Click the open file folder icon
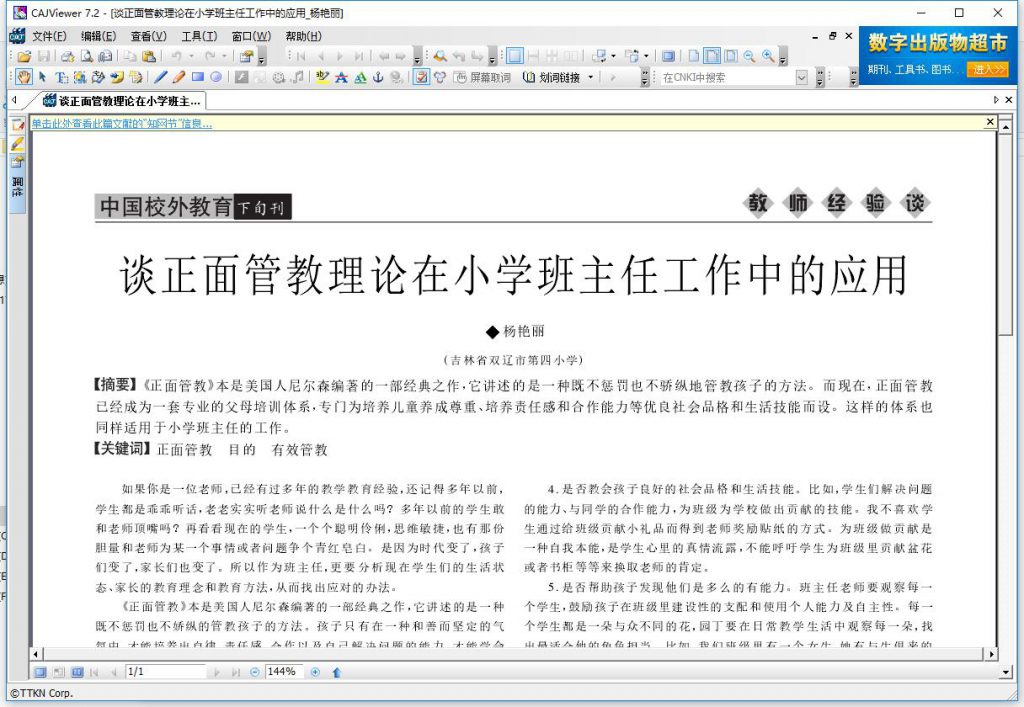 click(x=24, y=57)
